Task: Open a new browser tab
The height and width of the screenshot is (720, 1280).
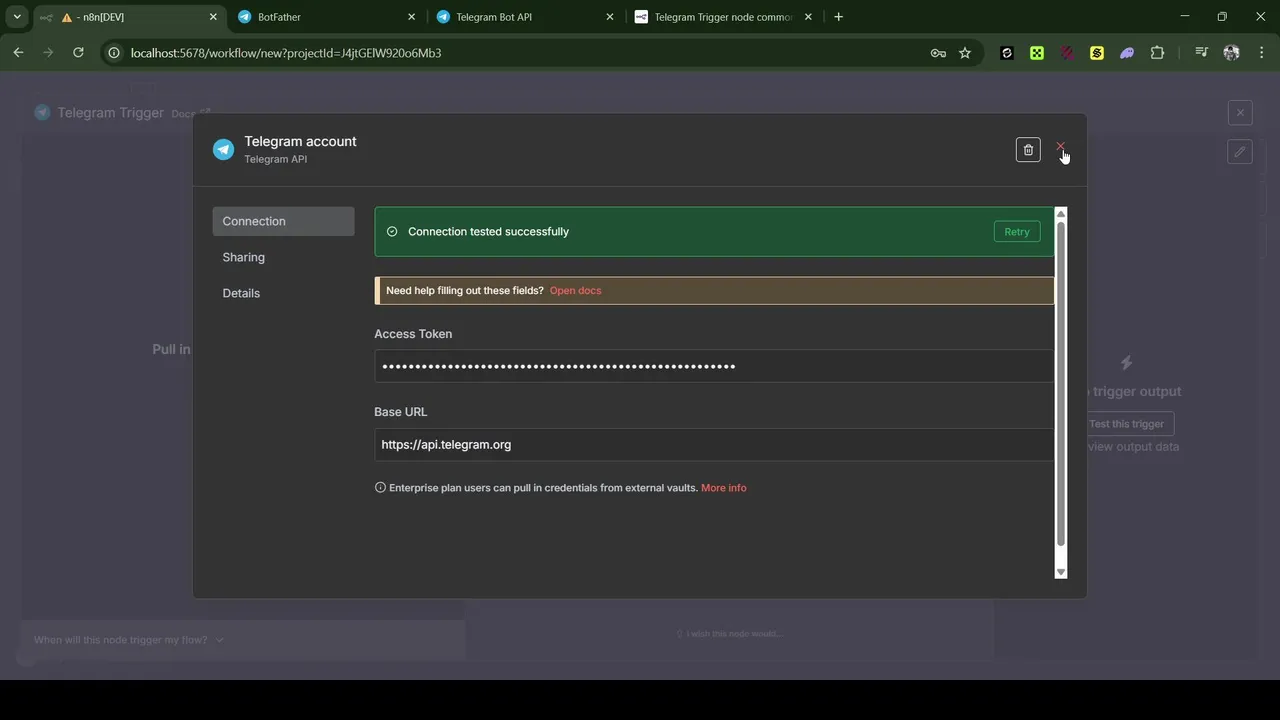Action: [838, 17]
